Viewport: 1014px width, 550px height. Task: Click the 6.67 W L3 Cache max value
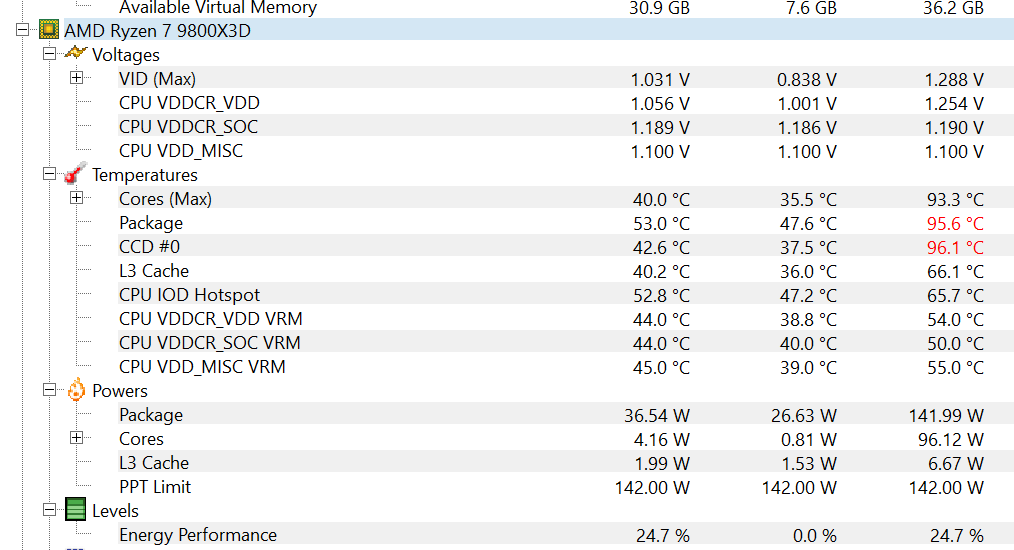(956, 463)
